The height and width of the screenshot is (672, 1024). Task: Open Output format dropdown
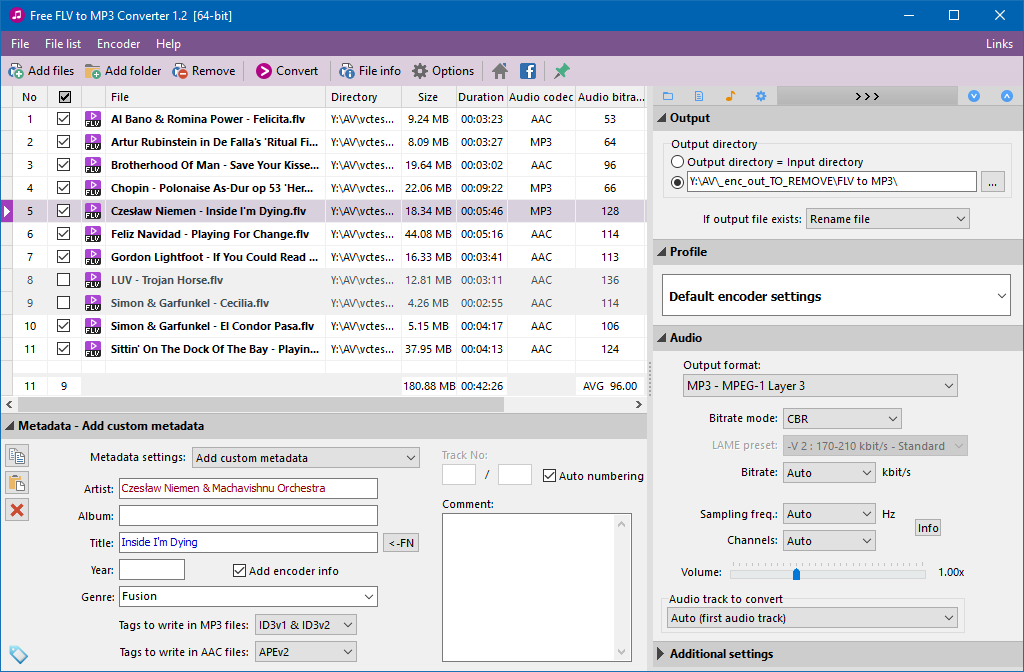(x=820, y=386)
